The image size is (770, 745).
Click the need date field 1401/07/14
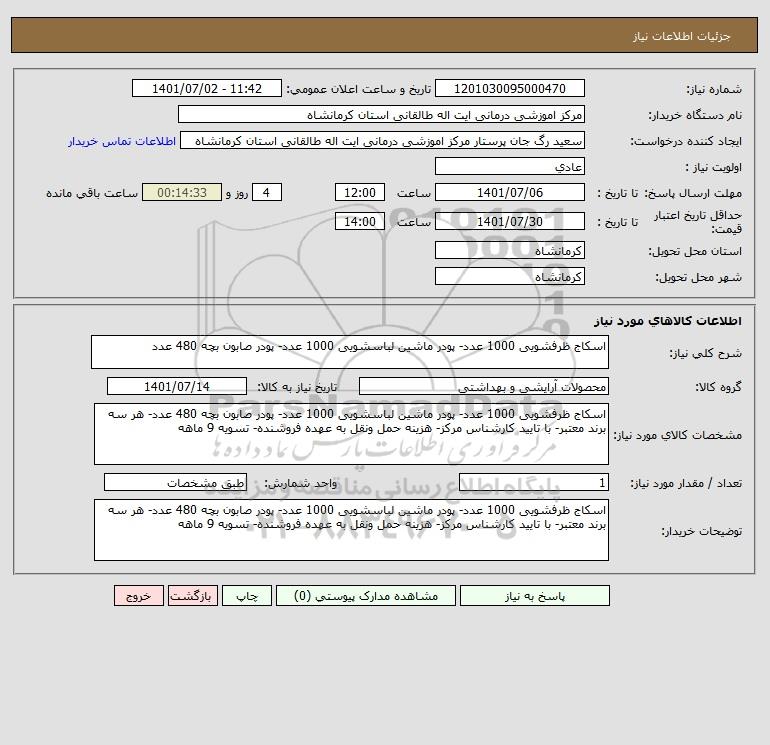tap(177, 386)
